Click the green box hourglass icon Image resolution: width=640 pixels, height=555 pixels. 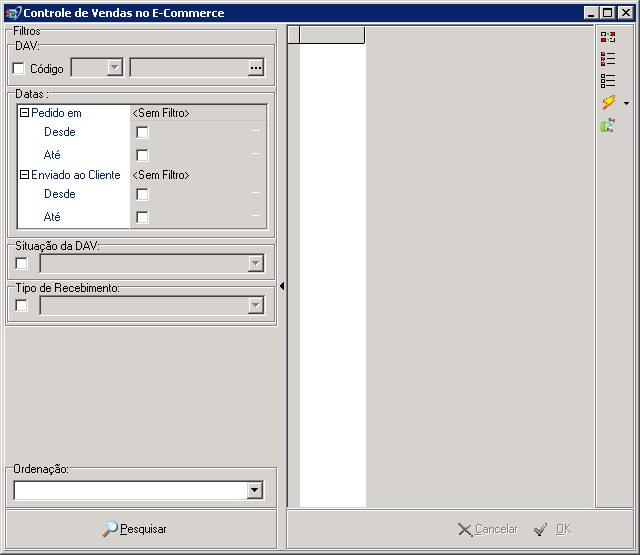(608, 125)
